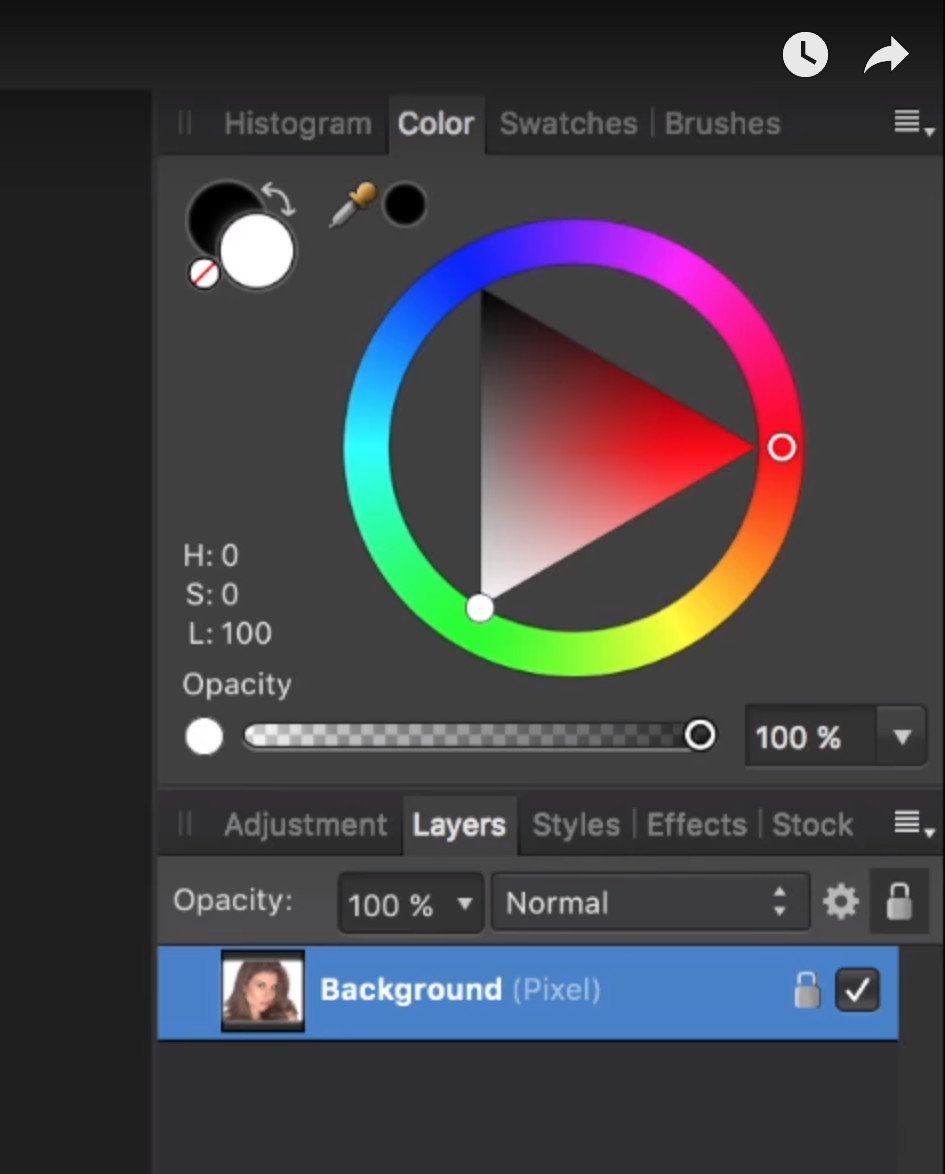The width and height of the screenshot is (945, 1174).
Task: Open the Layers panel options menu
Action: tap(908, 823)
